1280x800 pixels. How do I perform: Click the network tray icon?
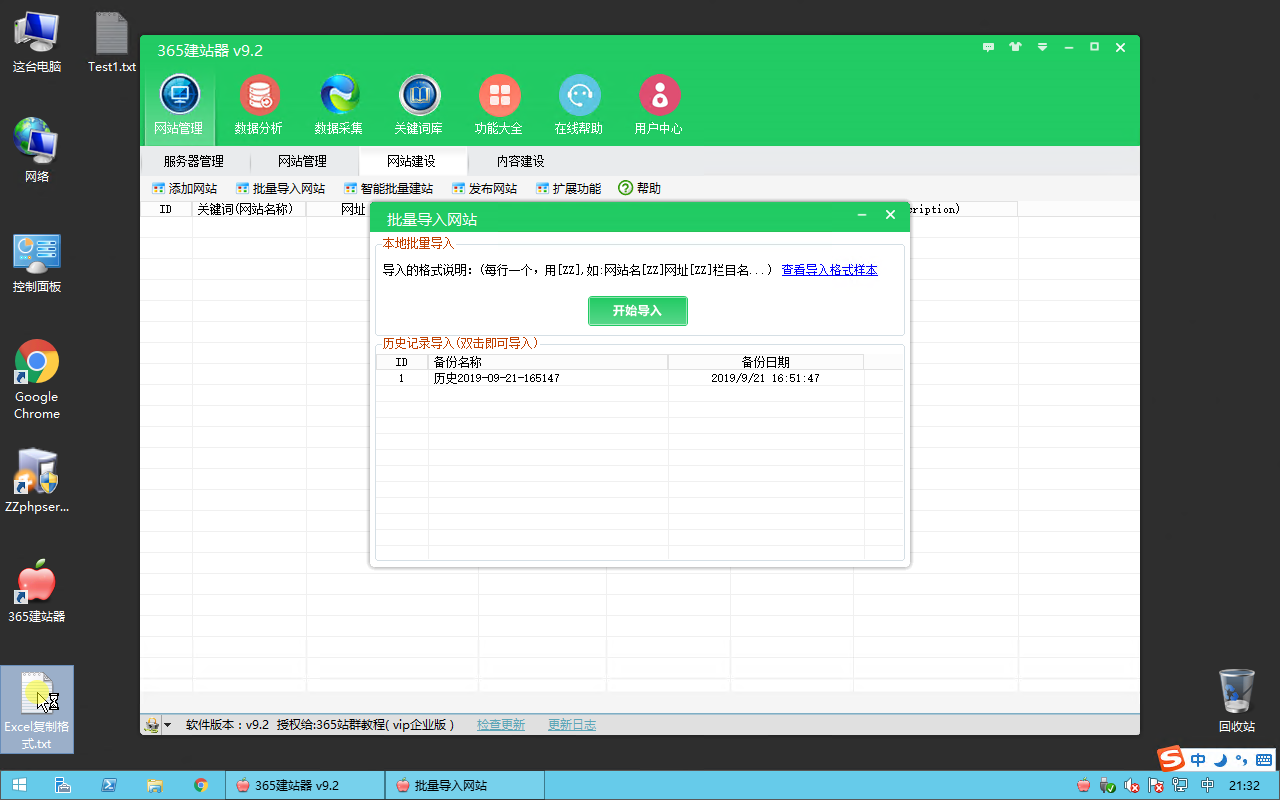[1180, 786]
